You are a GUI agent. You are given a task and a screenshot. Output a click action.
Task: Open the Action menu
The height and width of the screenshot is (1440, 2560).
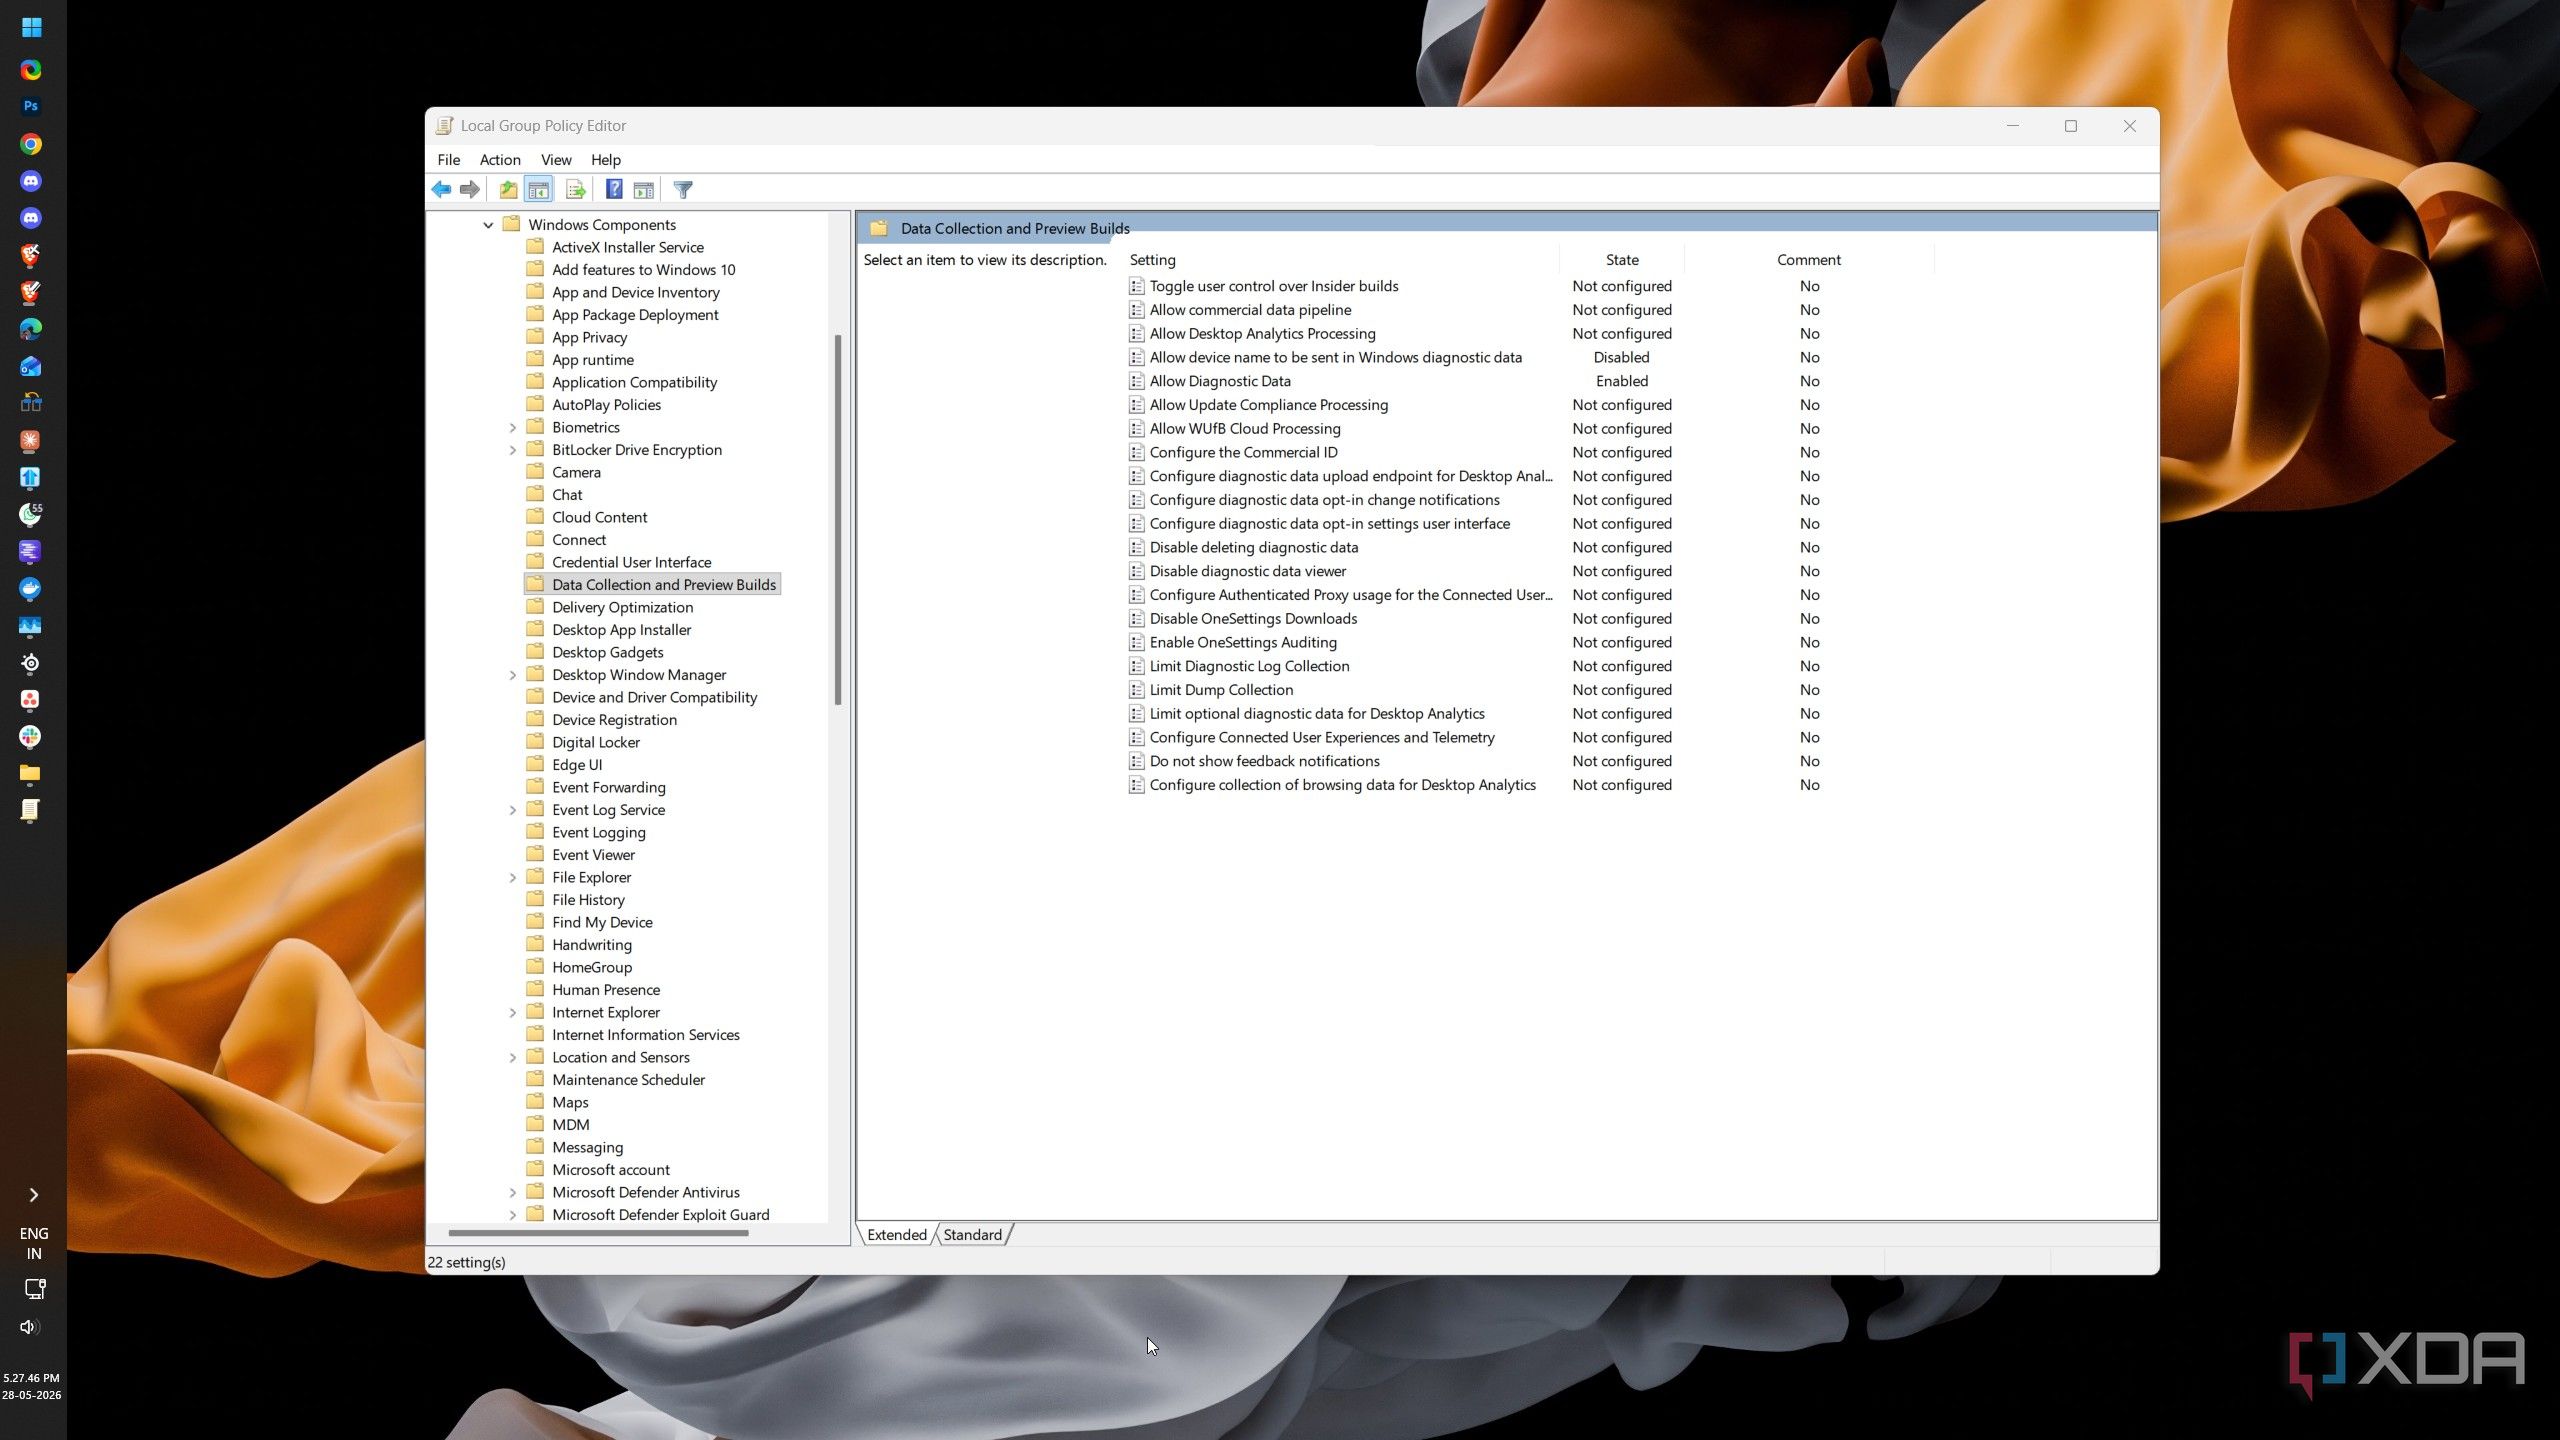tap(500, 159)
